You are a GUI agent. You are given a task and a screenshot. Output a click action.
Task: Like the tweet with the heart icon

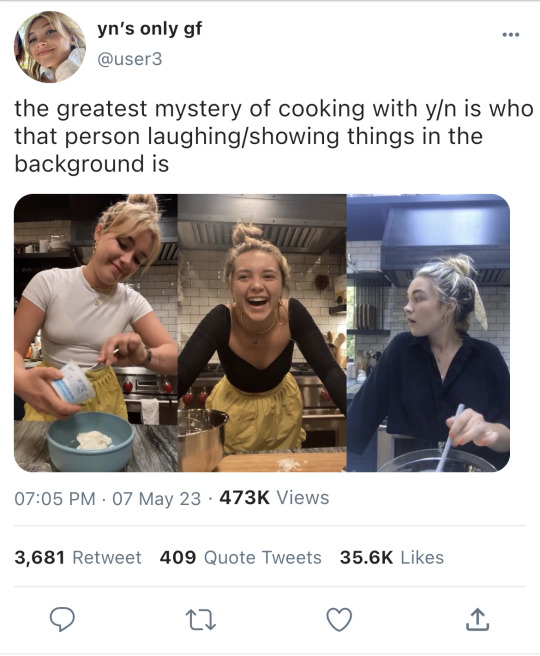[x=339, y=620]
